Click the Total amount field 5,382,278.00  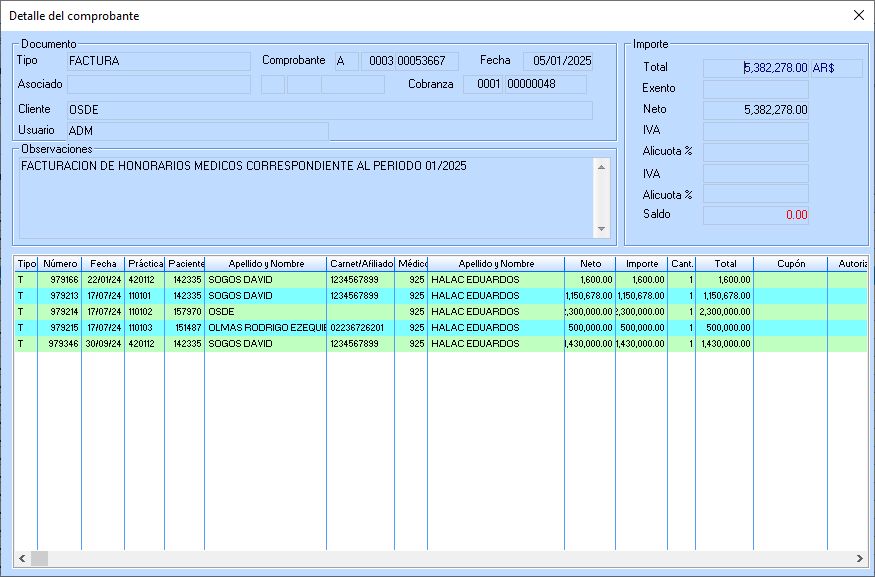click(x=756, y=68)
